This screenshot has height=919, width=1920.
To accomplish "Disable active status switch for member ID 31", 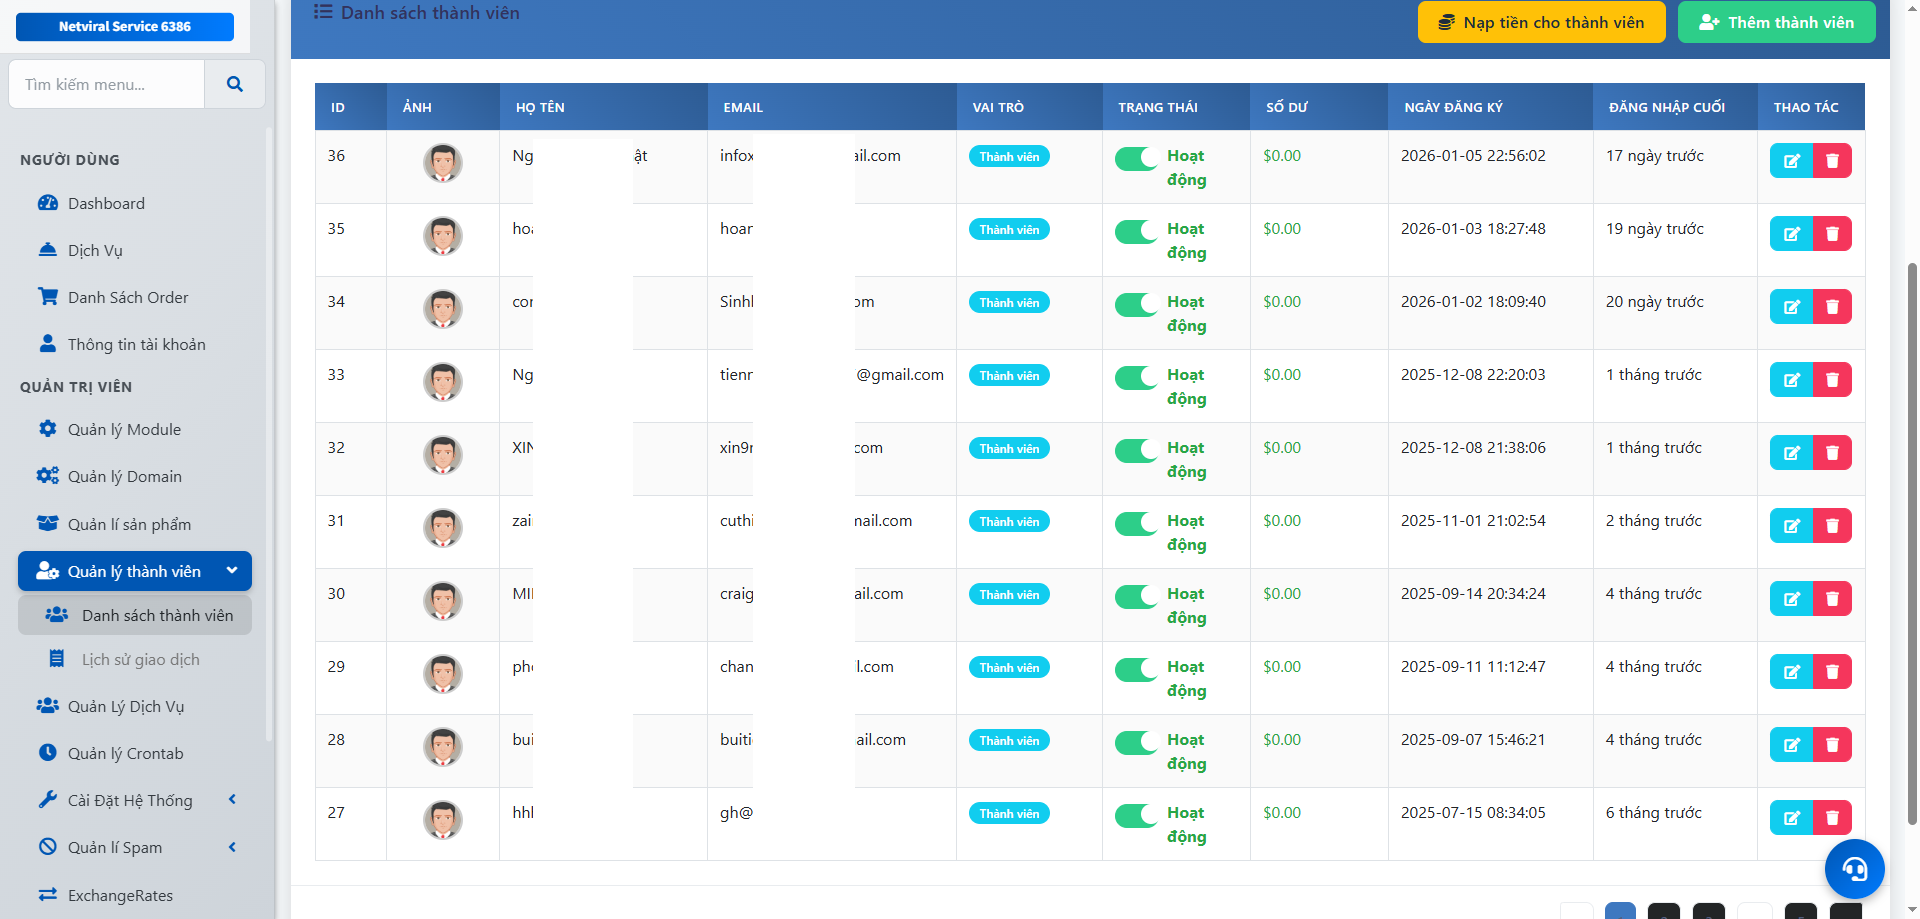I will 1136,524.
